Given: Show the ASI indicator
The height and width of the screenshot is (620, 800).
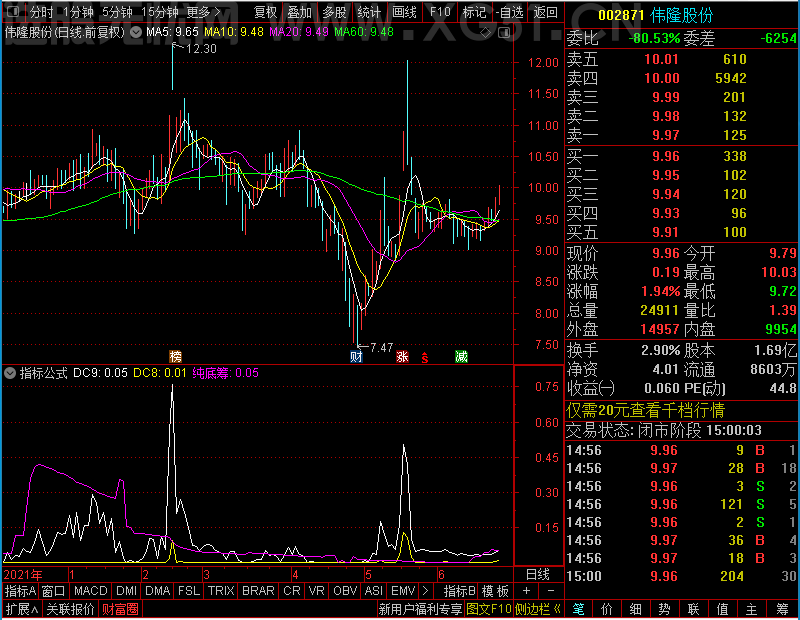Looking at the screenshot, I should click(373, 591).
